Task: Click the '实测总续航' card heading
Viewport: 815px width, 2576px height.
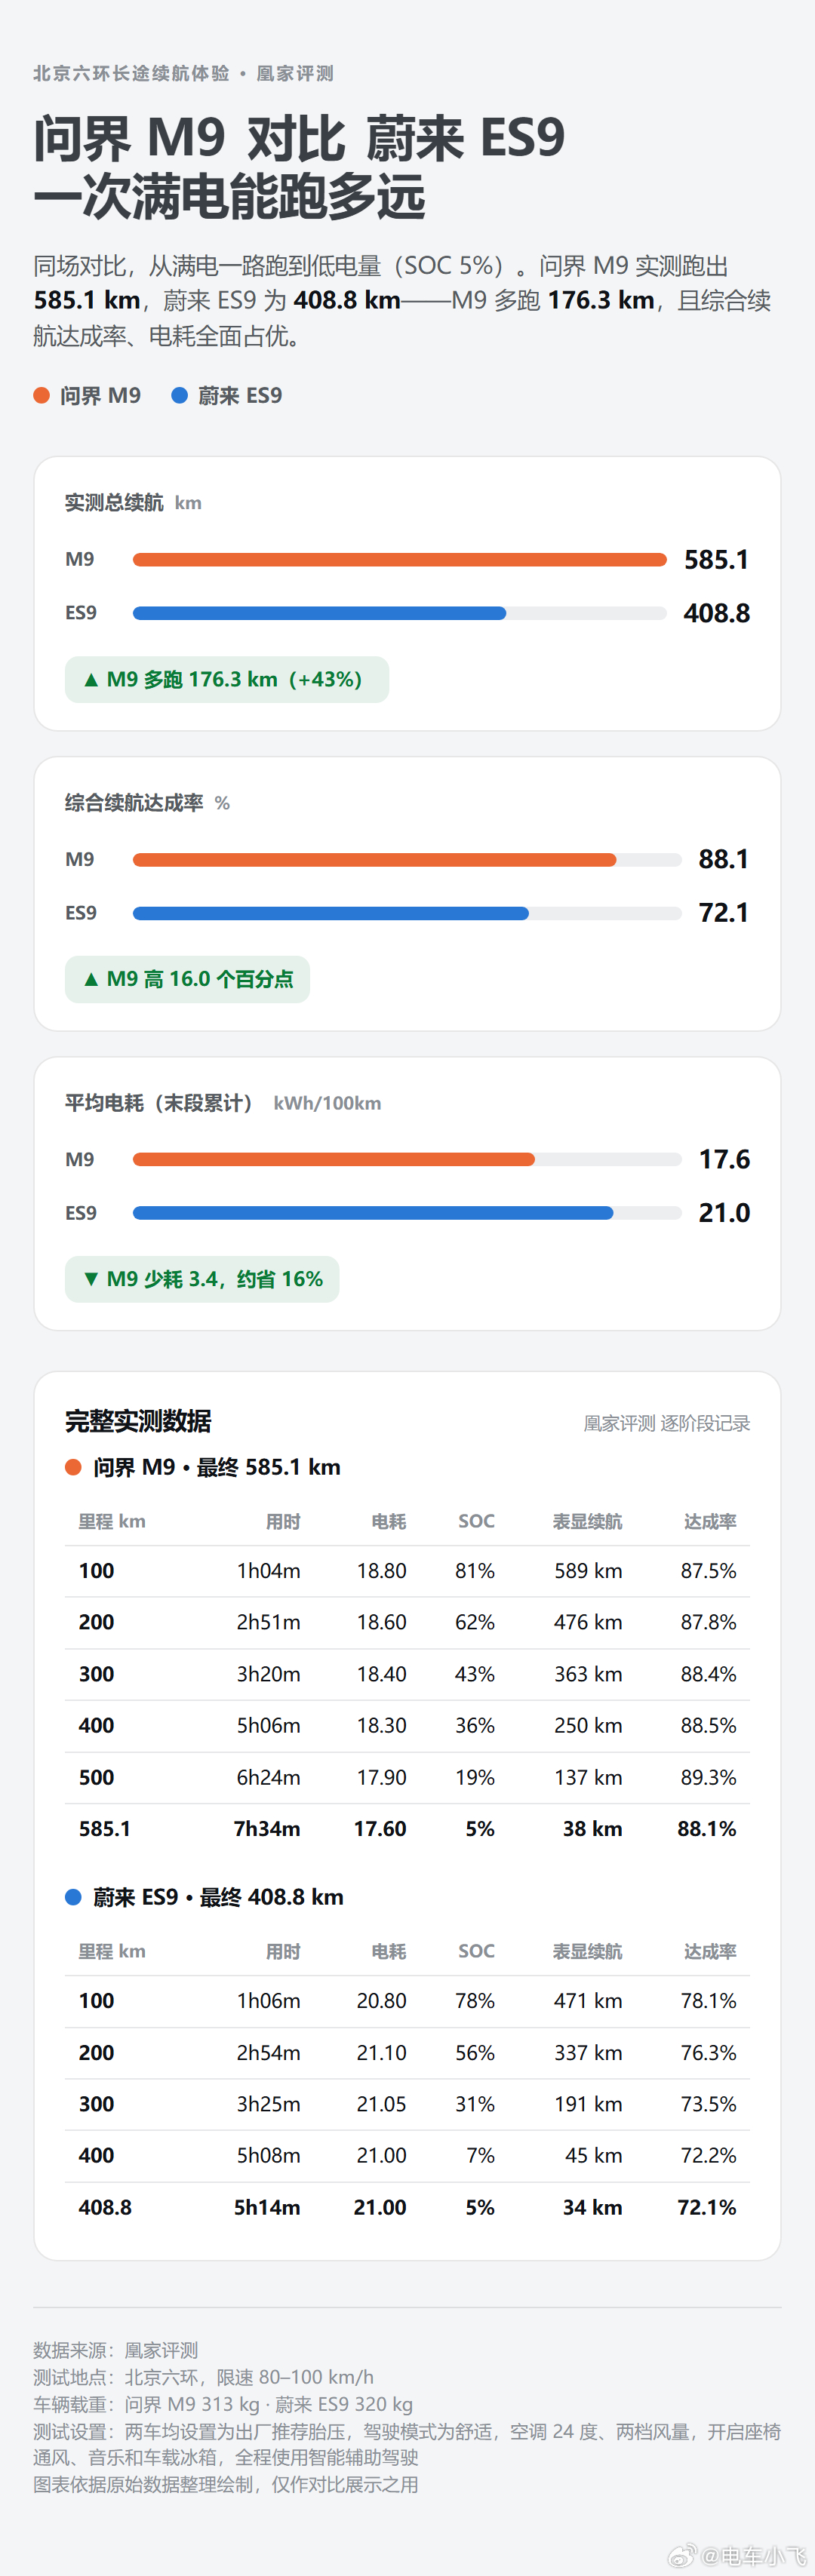Action: (114, 502)
